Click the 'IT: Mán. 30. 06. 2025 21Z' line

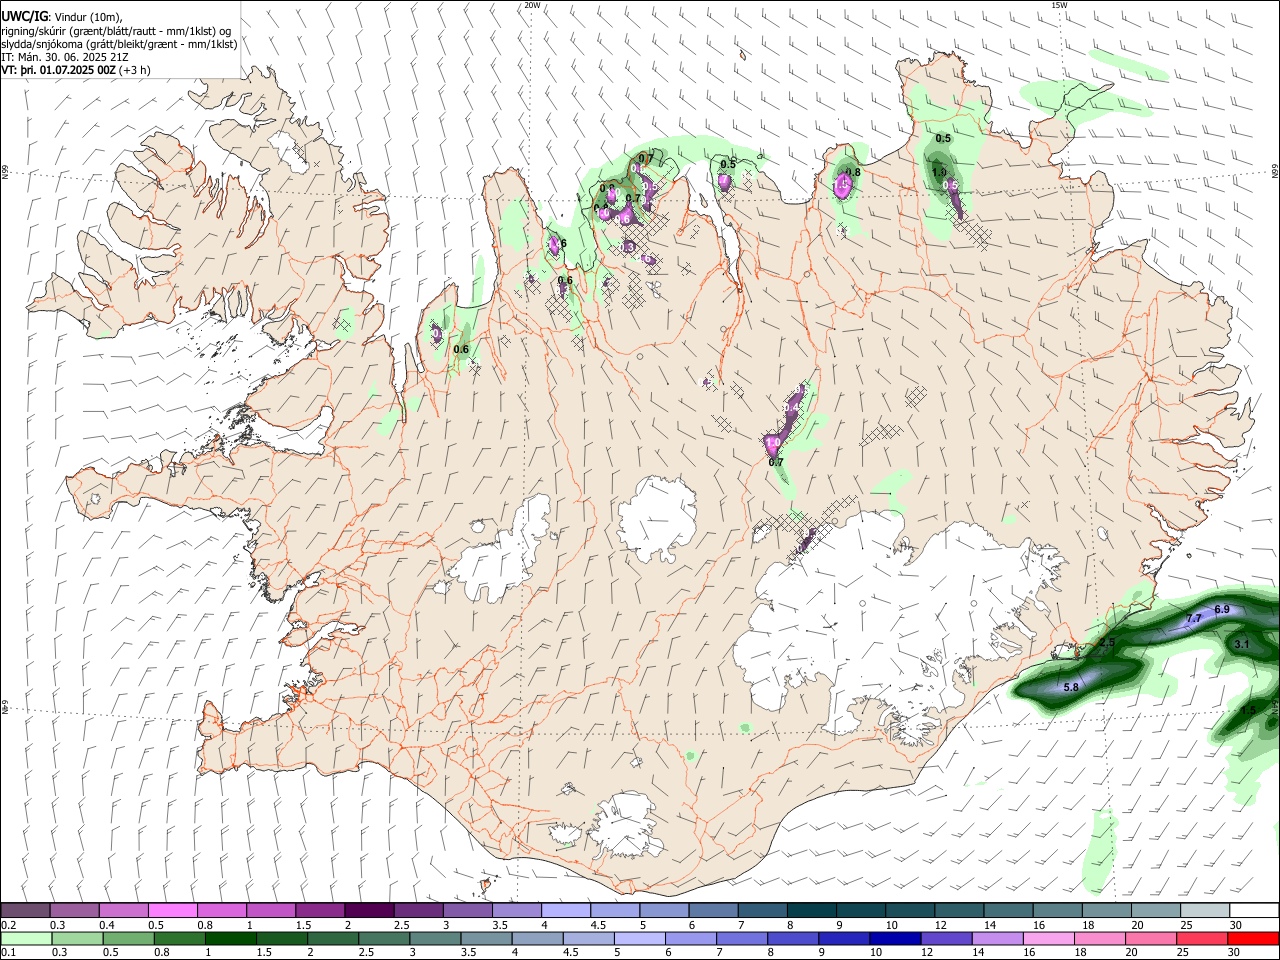point(65,57)
